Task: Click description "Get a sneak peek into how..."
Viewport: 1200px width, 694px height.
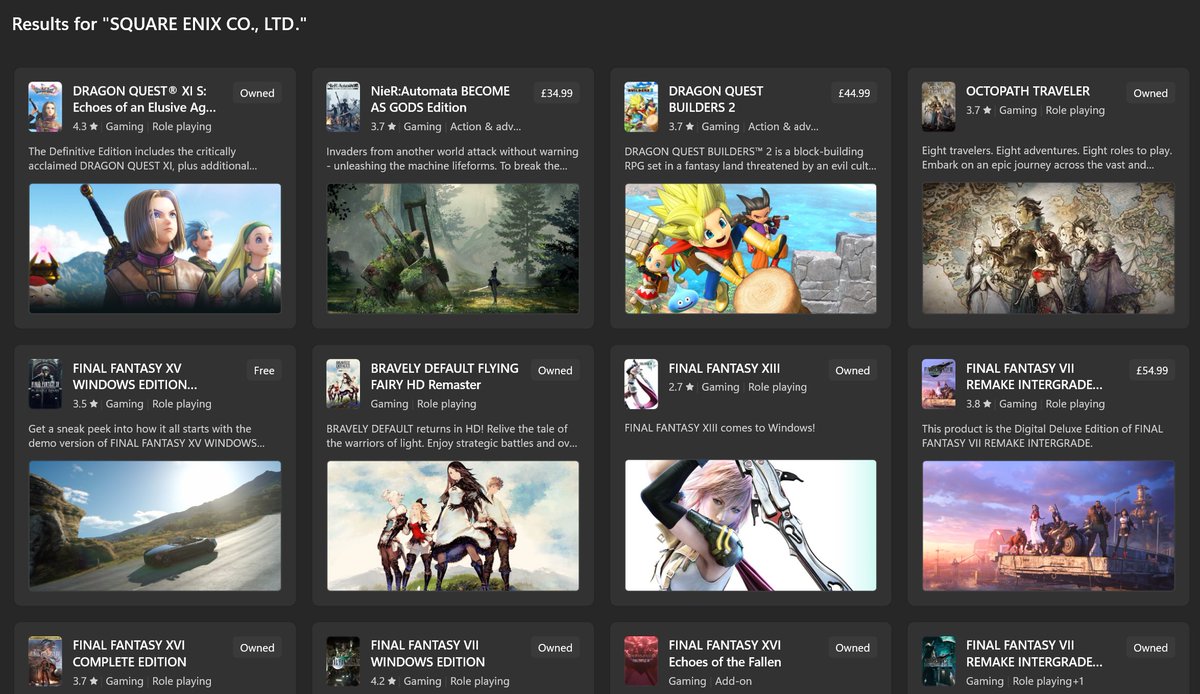Action: pyautogui.click(x=147, y=435)
